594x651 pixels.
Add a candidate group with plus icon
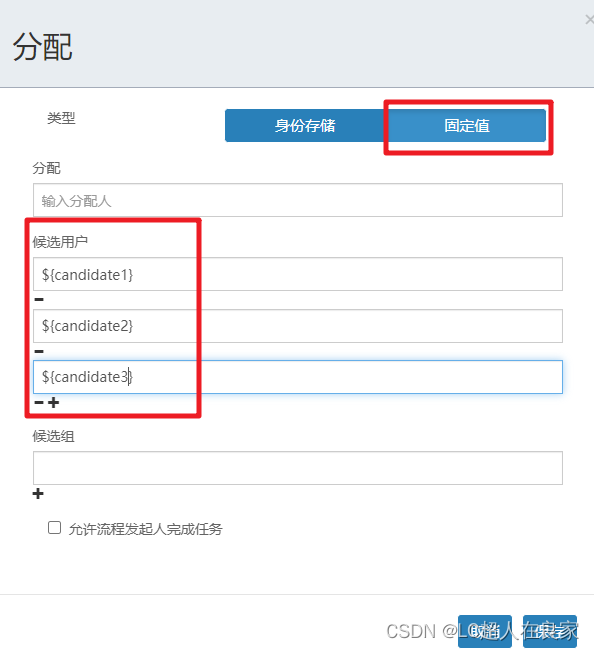(x=38, y=494)
